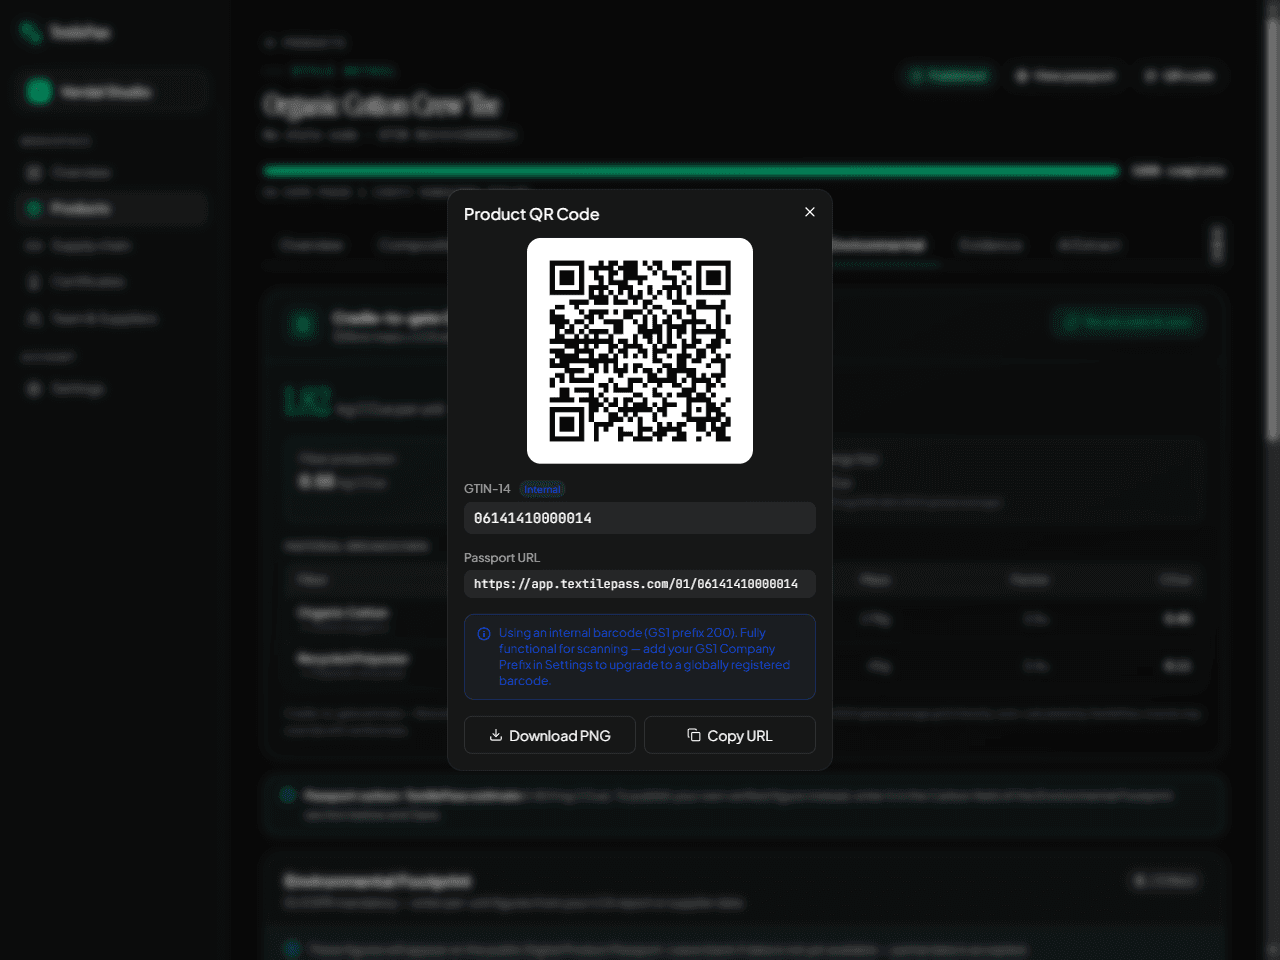The height and width of the screenshot is (960, 1280).
Task: Click the Copy URL button
Action: 730,735
